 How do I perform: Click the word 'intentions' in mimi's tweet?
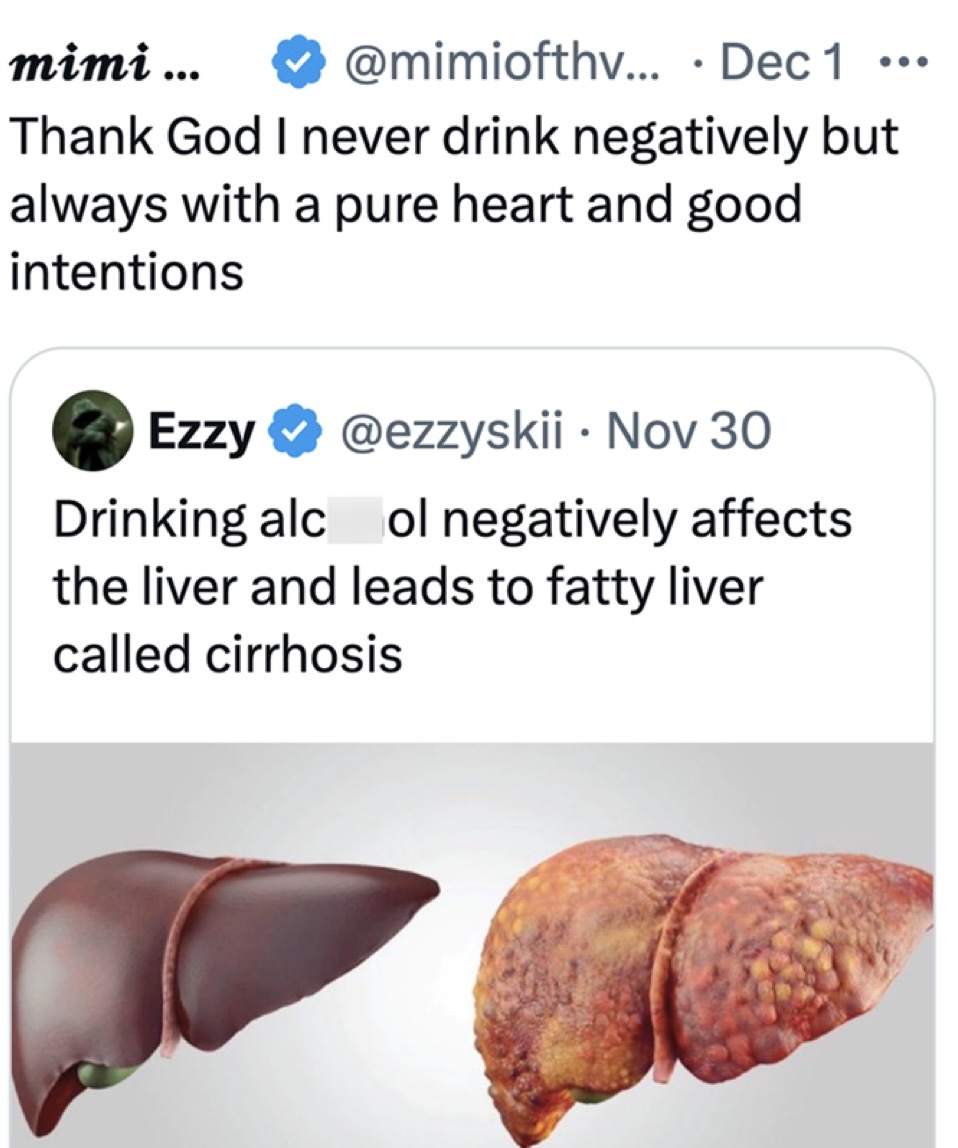point(126,272)
